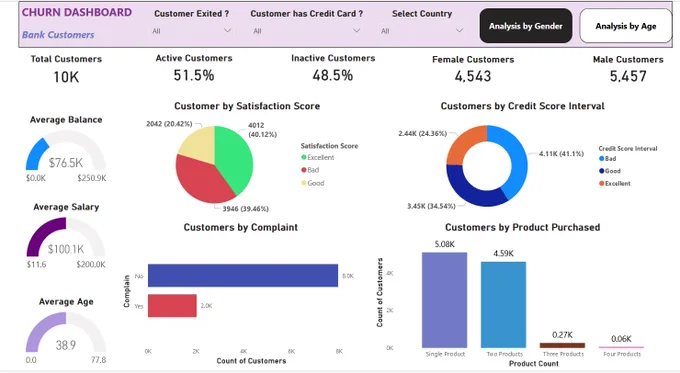The width and height of the screenshot is (680, 373).
Task: Click the 38.9 average age value
Action: click(x=66, y=345)
